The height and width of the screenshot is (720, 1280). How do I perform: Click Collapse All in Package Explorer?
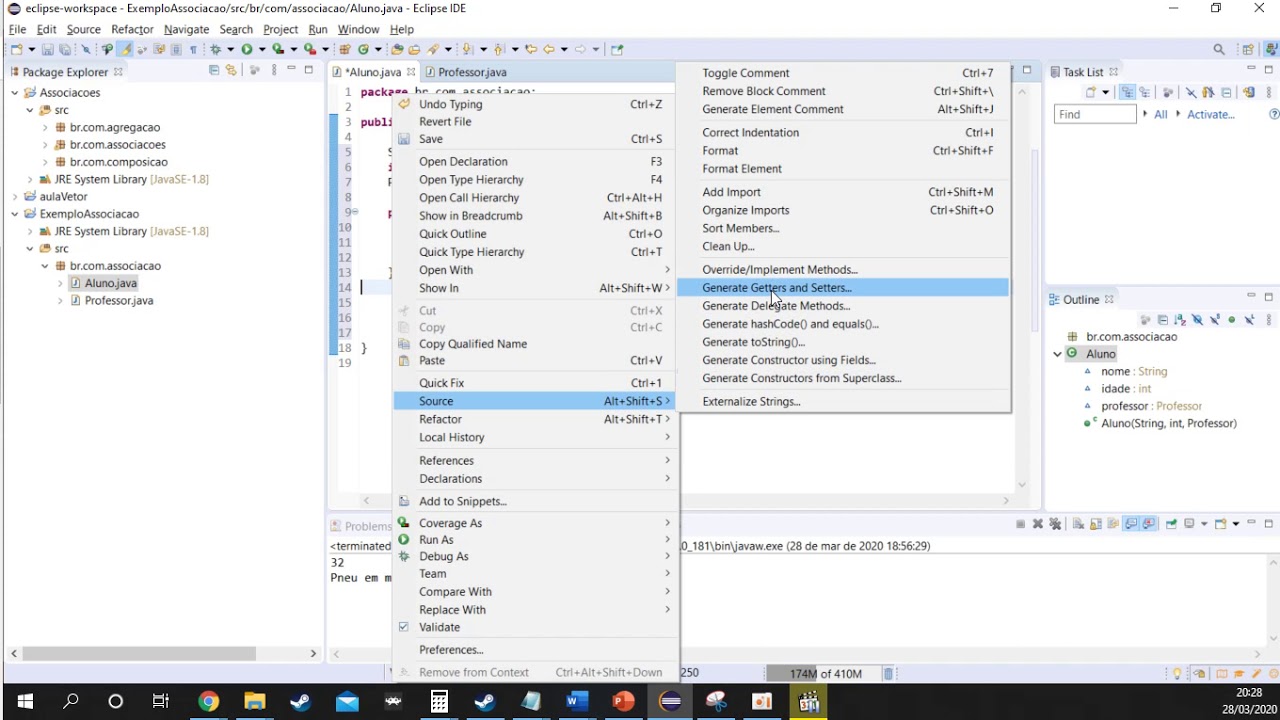coord(214,70)
